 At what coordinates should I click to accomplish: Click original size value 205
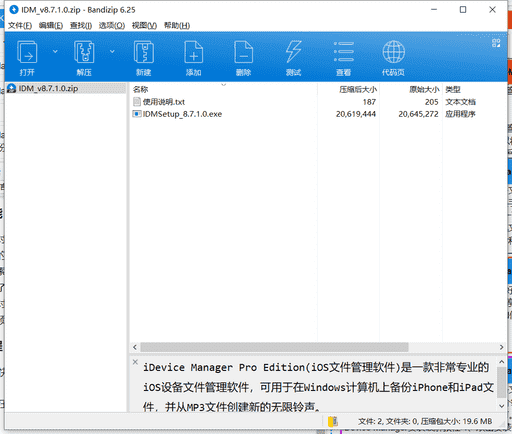click(432, 102)
